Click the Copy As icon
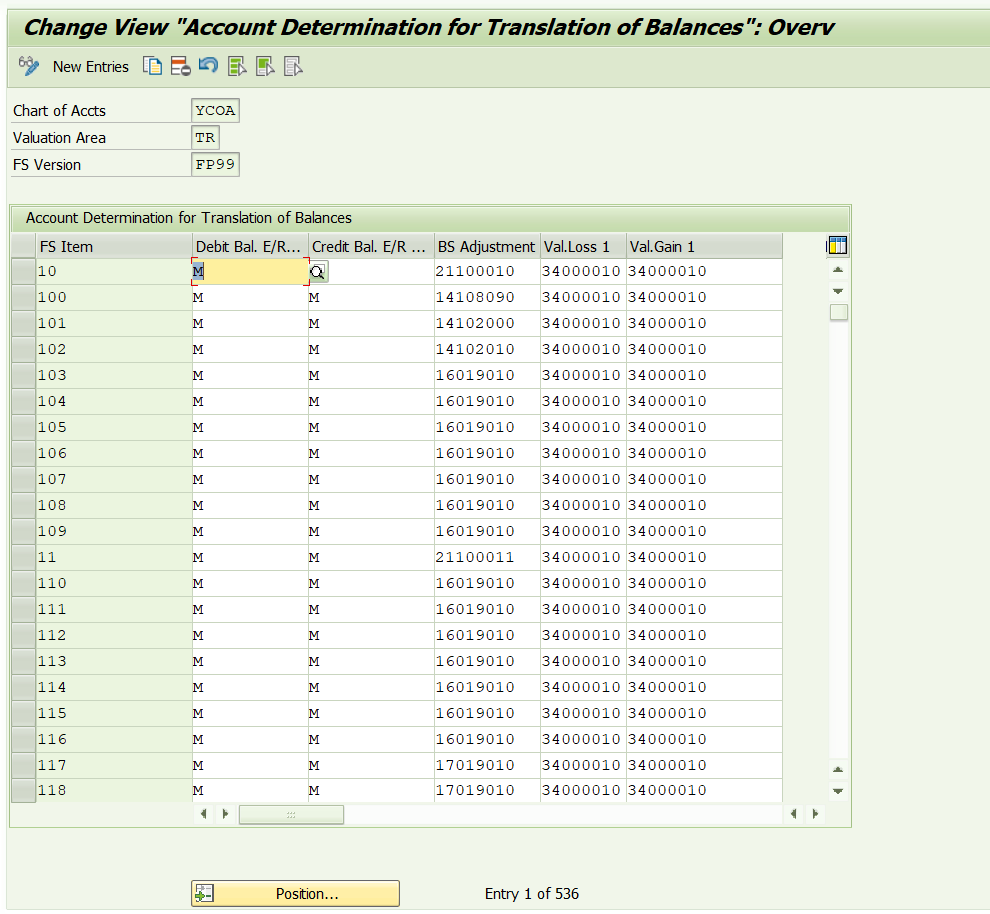This screenshot has height=914, width=990. (152, 66)
